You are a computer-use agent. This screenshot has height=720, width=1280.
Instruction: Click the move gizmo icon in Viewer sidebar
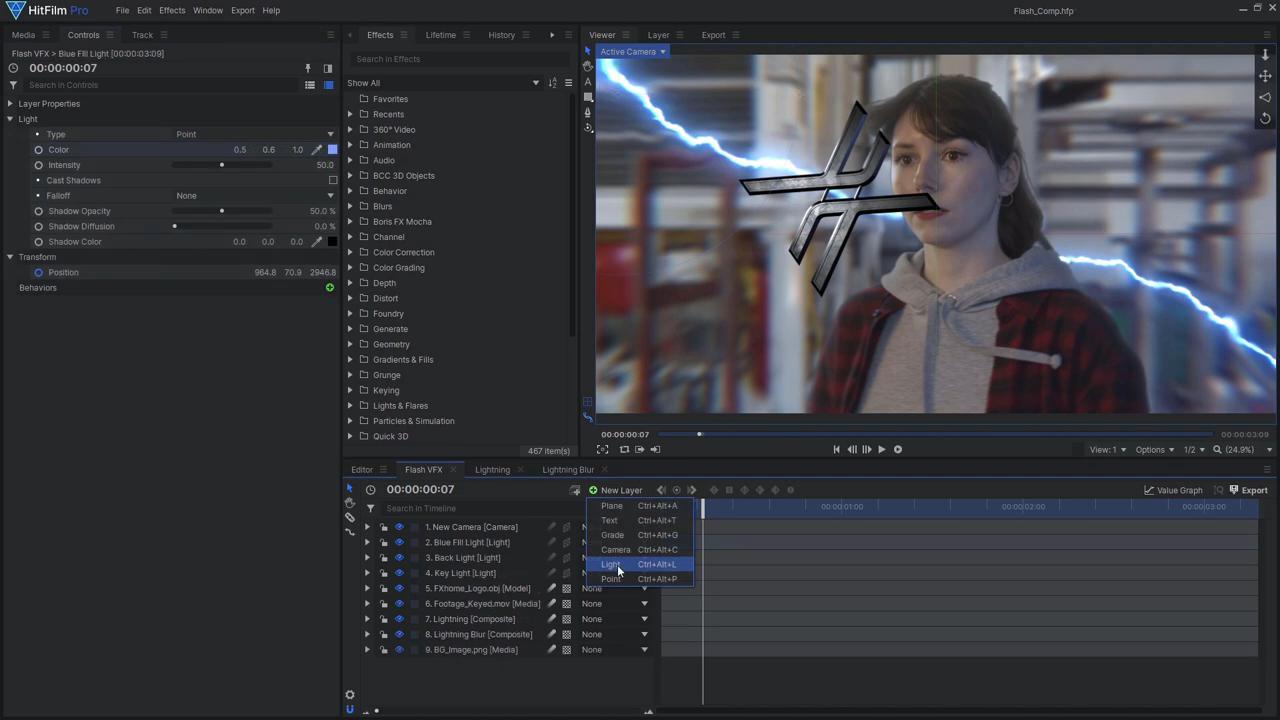[1265, 76]
